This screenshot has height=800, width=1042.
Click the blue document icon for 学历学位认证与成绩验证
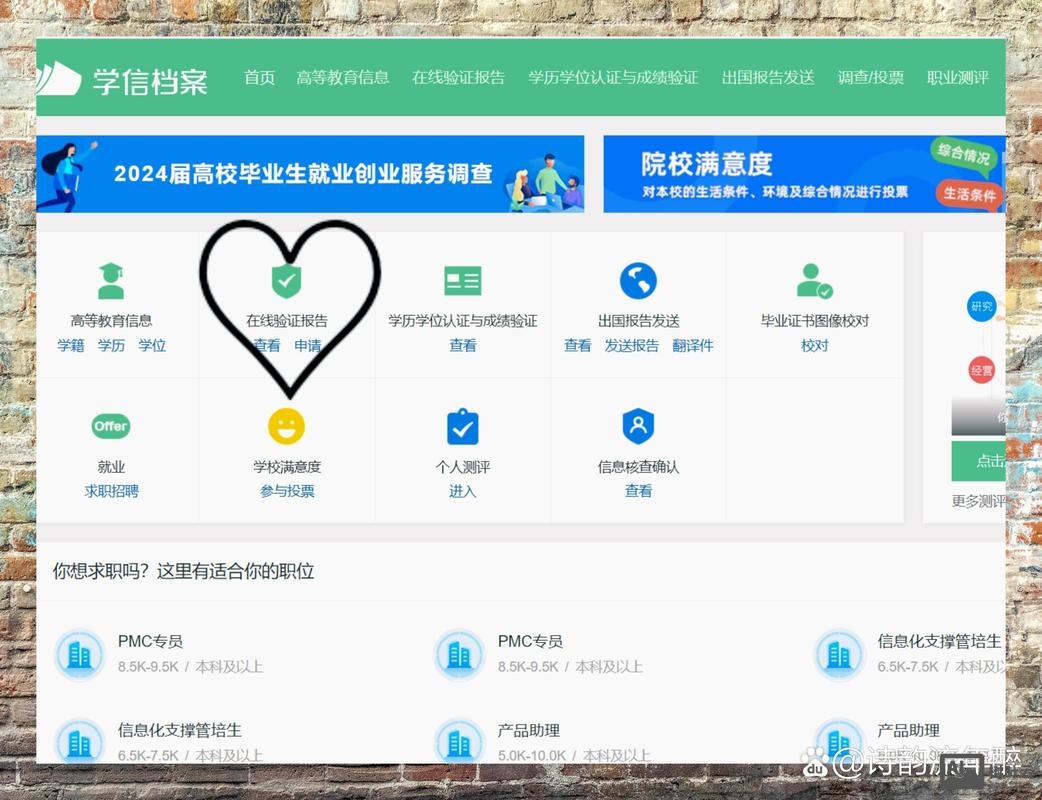pos(462,280)
